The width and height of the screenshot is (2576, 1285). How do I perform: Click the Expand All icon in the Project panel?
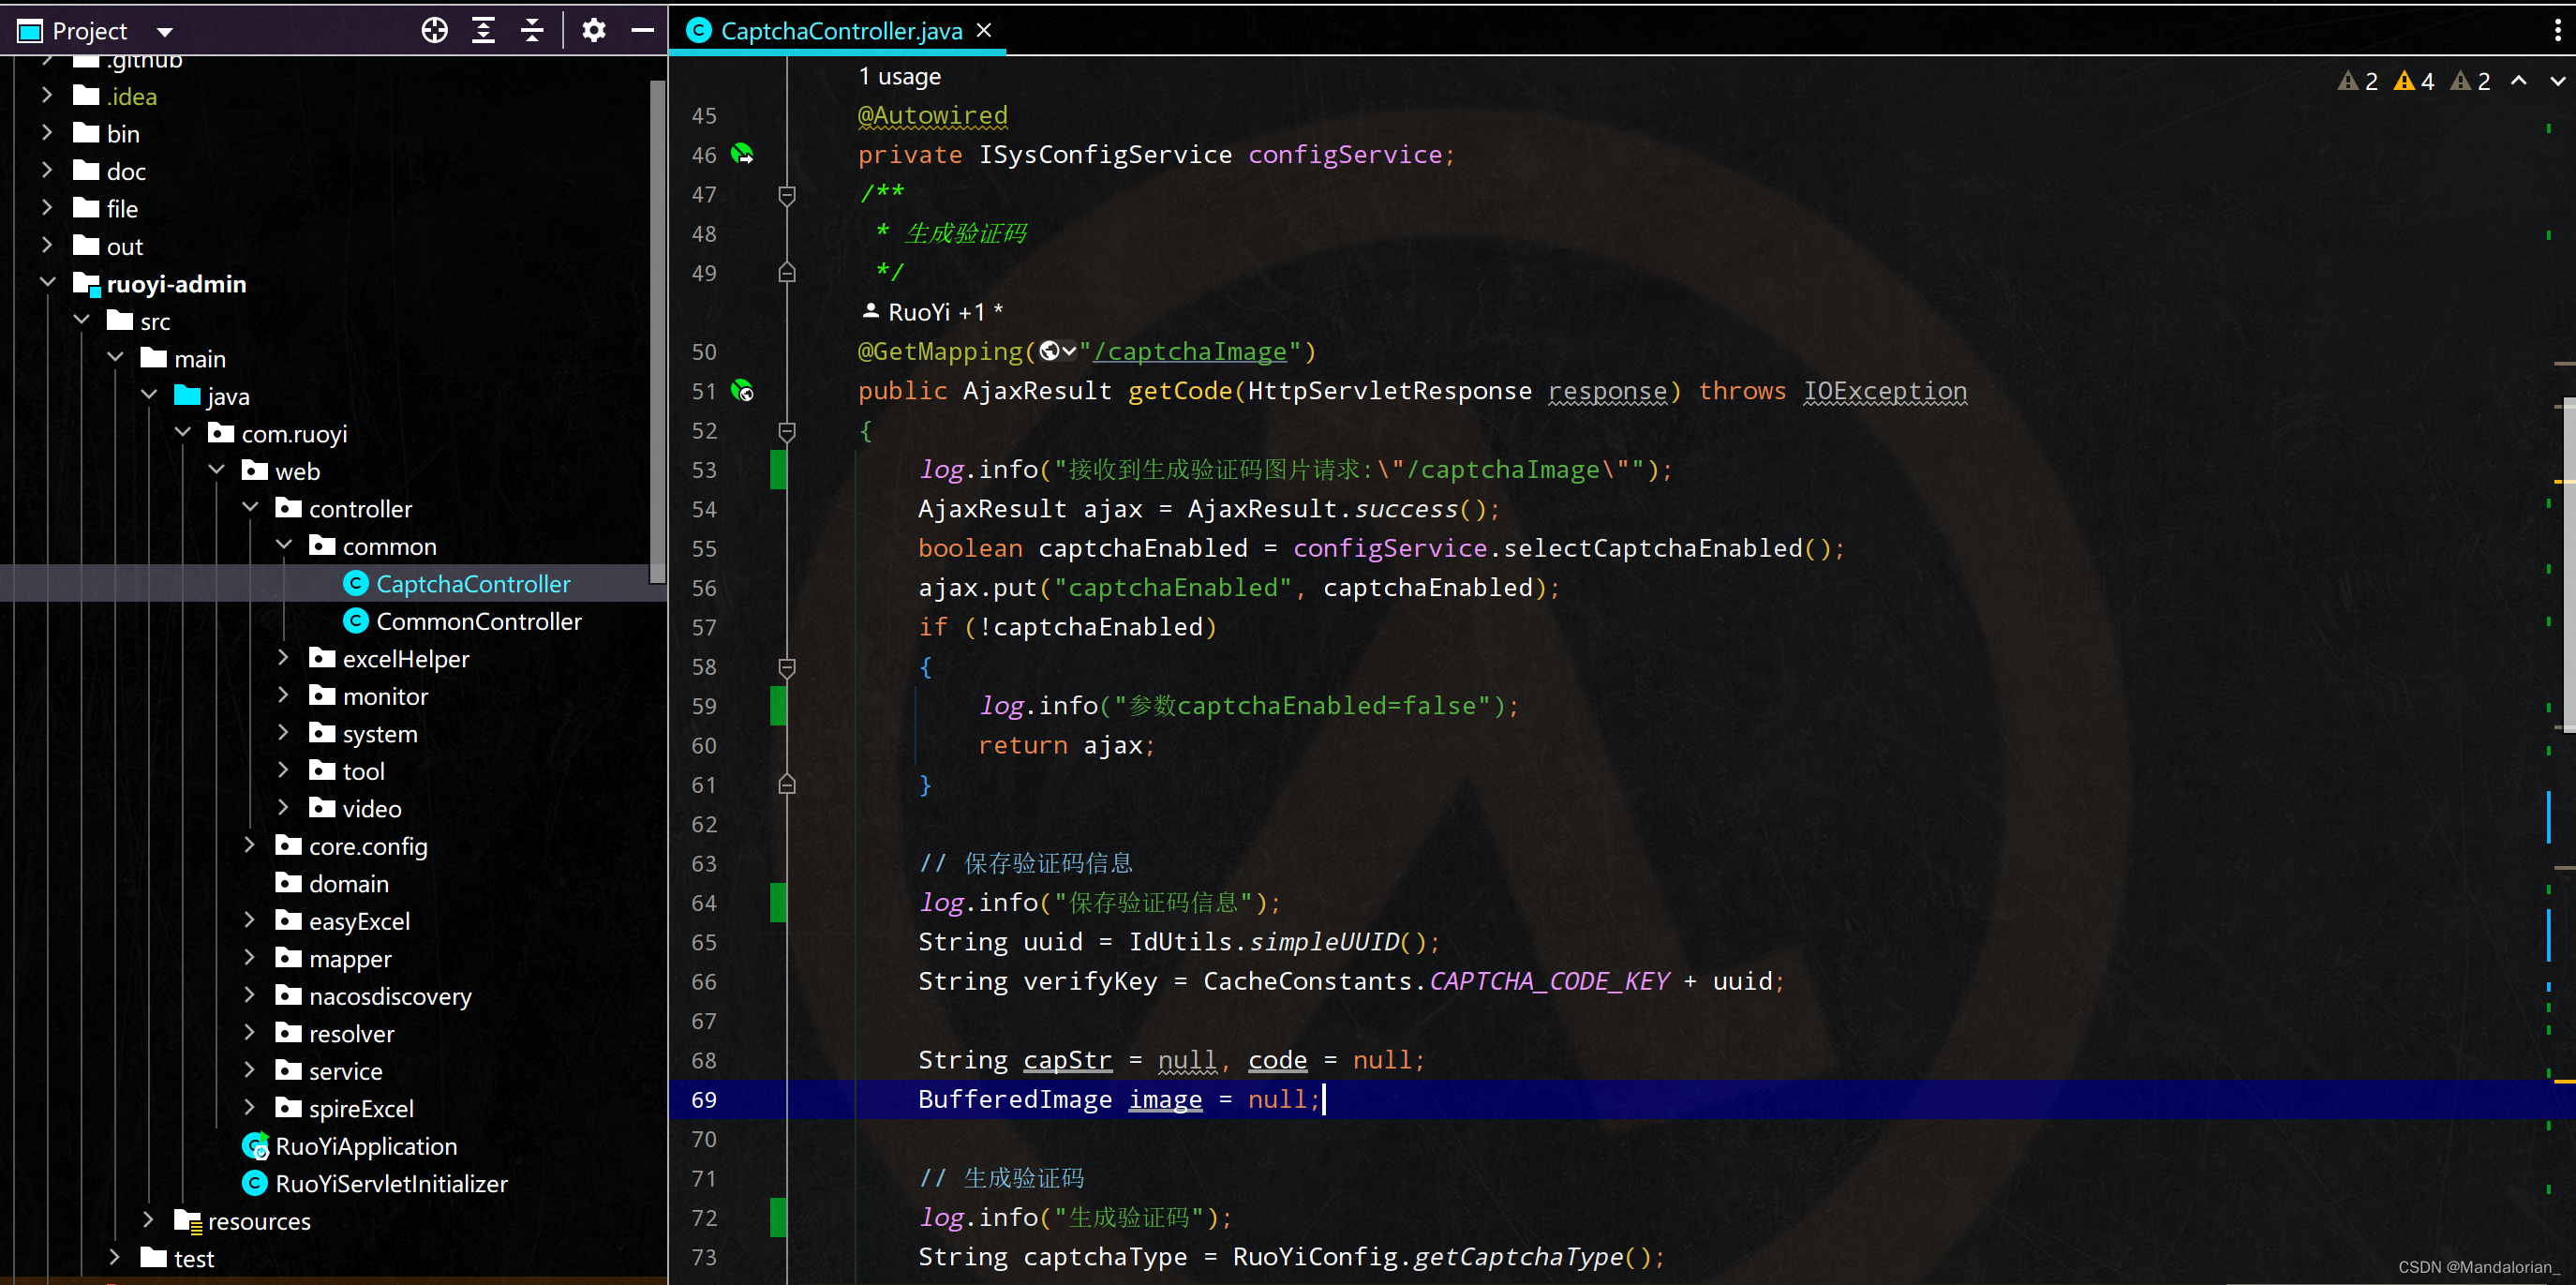pos(483,30)
